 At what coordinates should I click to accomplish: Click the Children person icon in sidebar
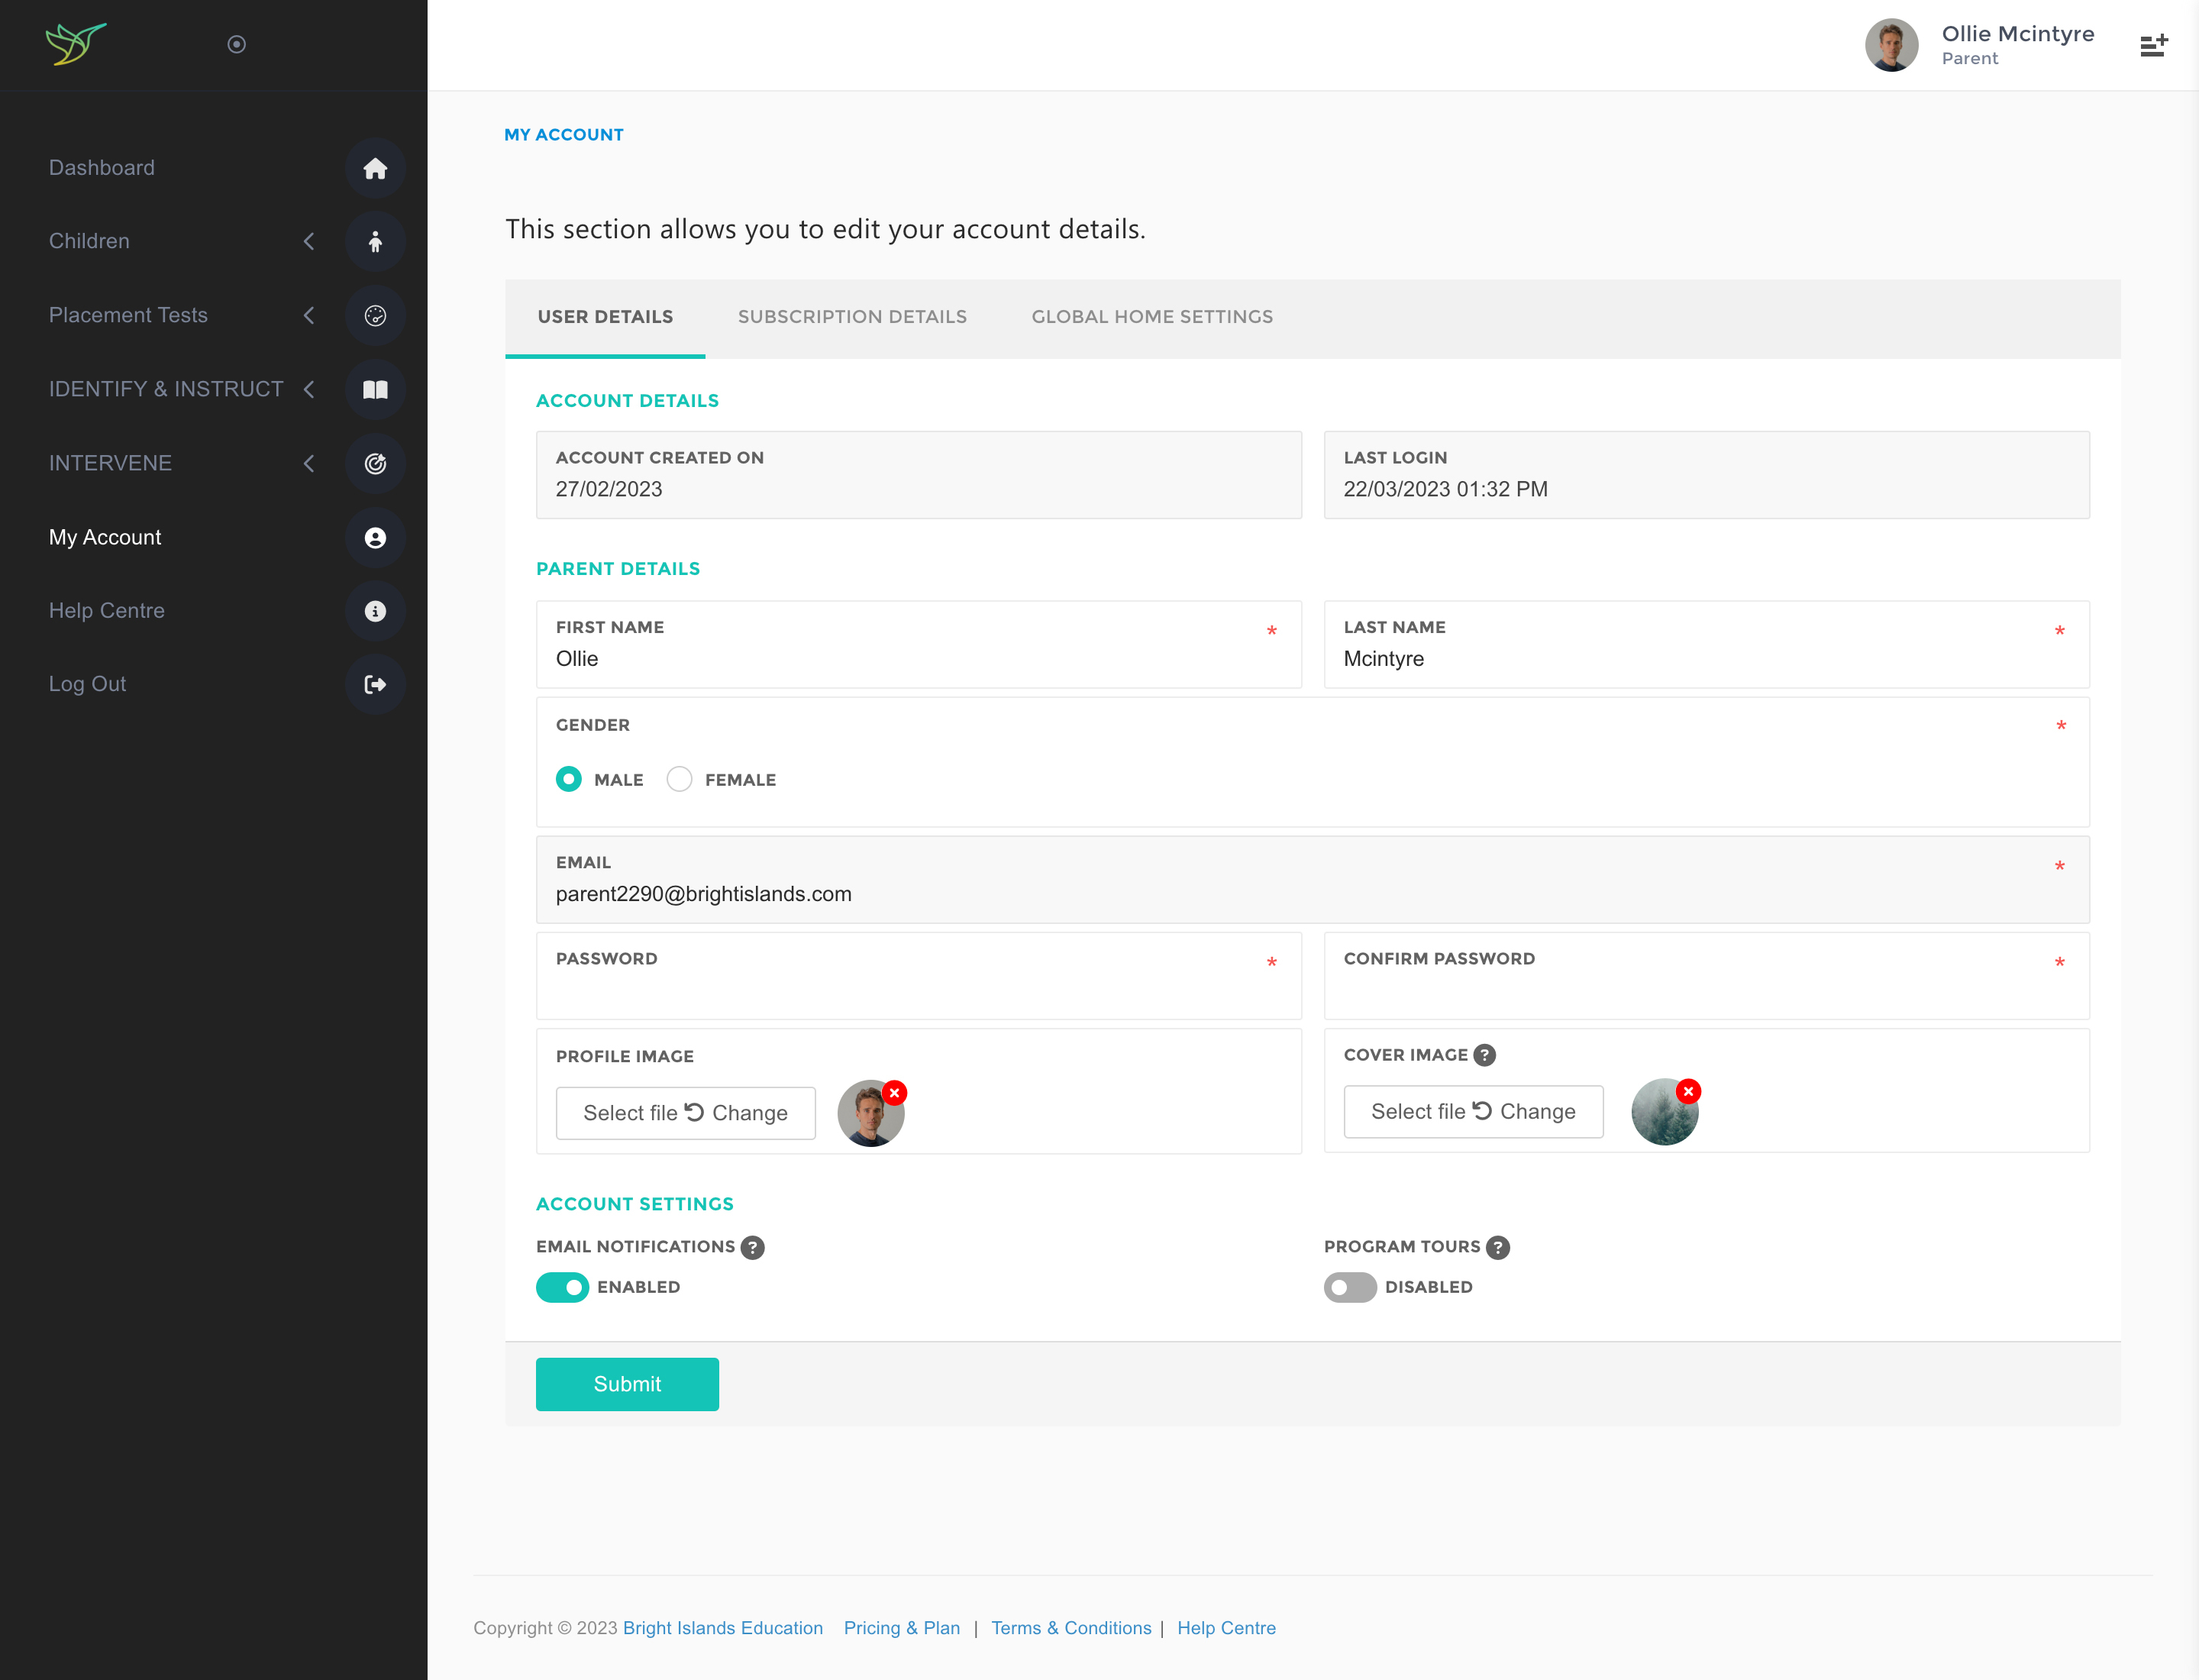tap(375, 242)
